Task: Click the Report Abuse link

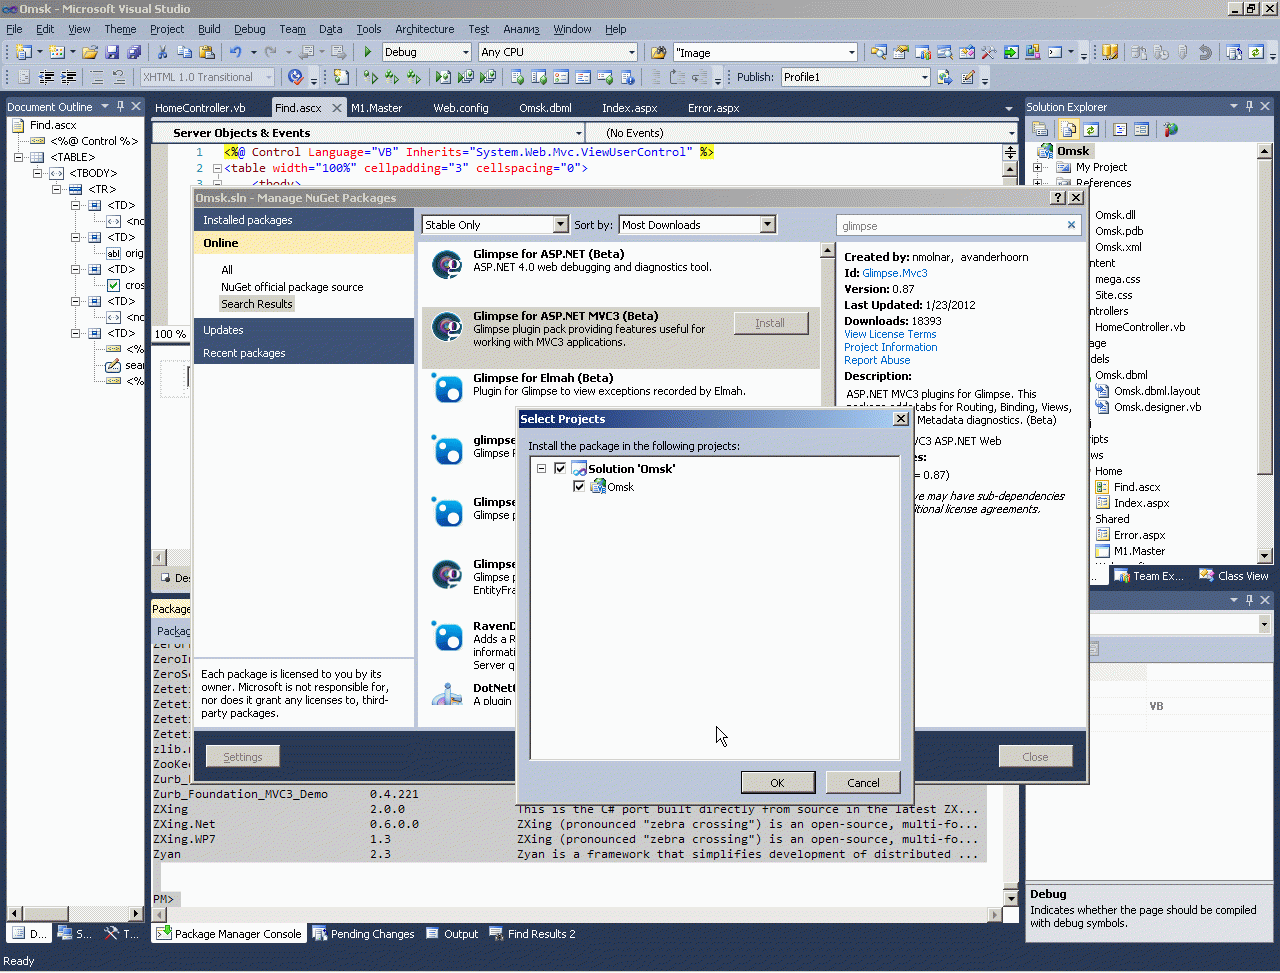Action: 877,360
